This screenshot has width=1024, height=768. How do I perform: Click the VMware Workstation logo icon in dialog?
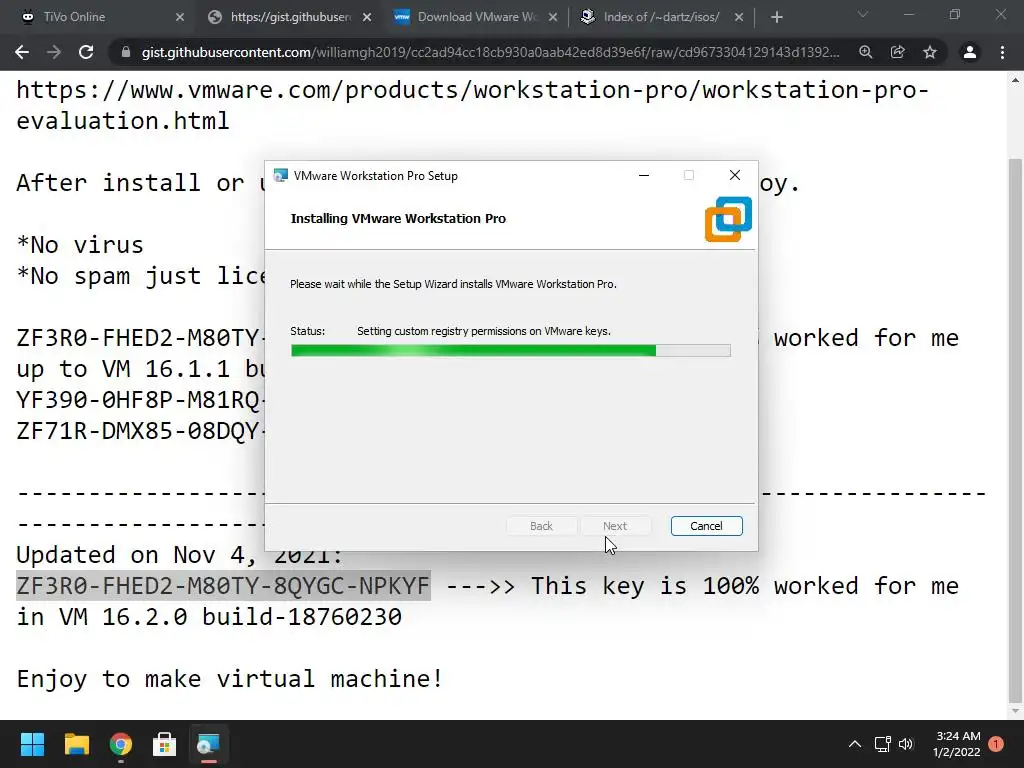[728, 219]
